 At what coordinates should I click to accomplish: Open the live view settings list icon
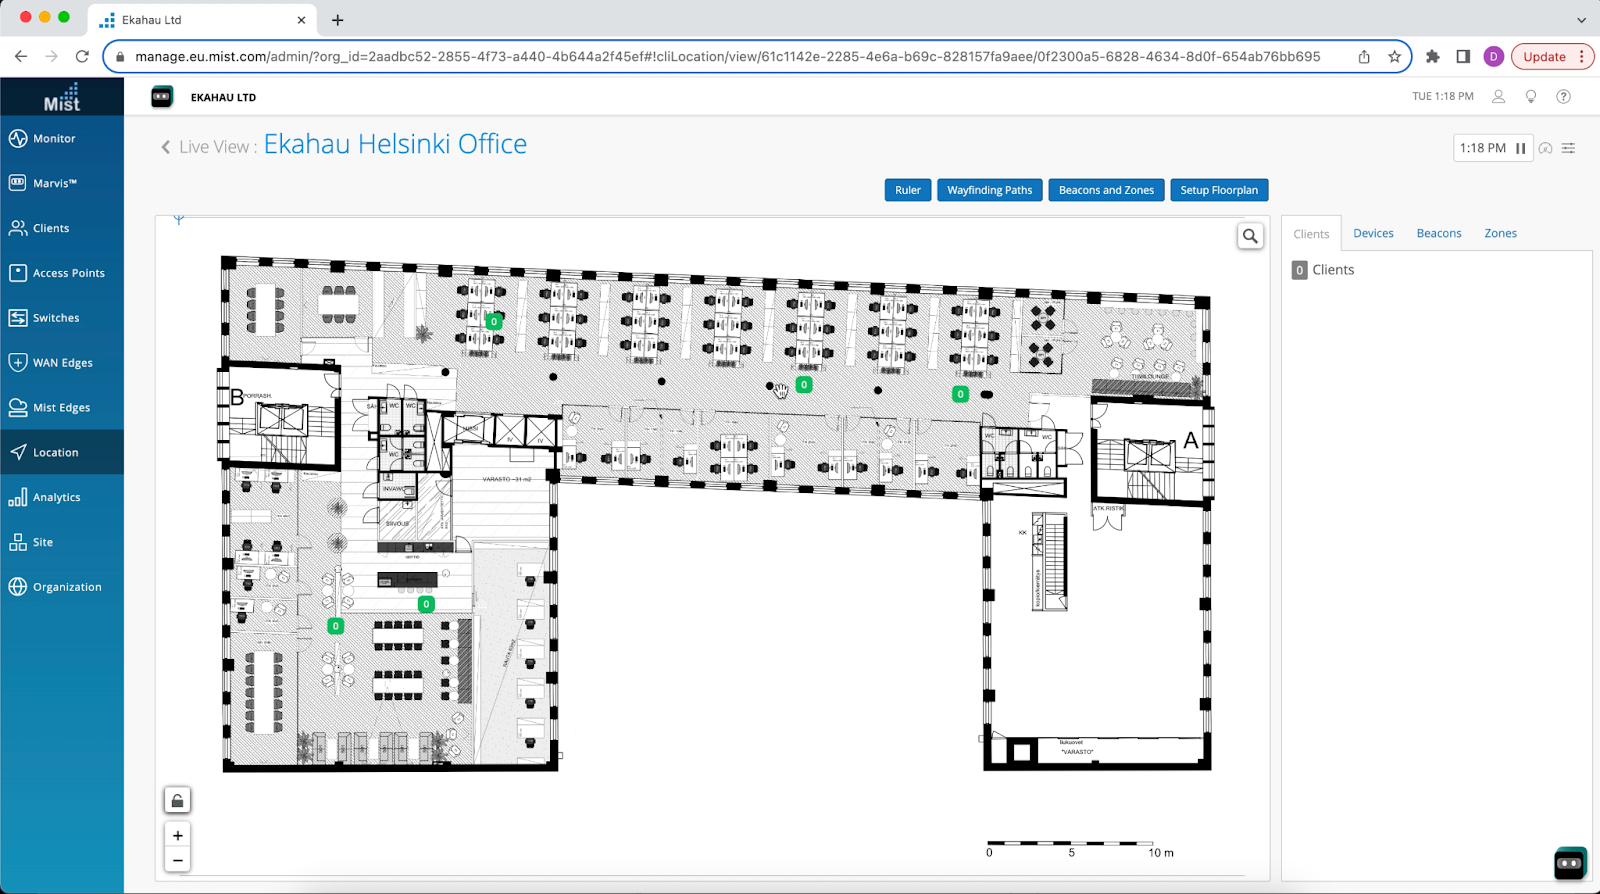(1568, 148)
